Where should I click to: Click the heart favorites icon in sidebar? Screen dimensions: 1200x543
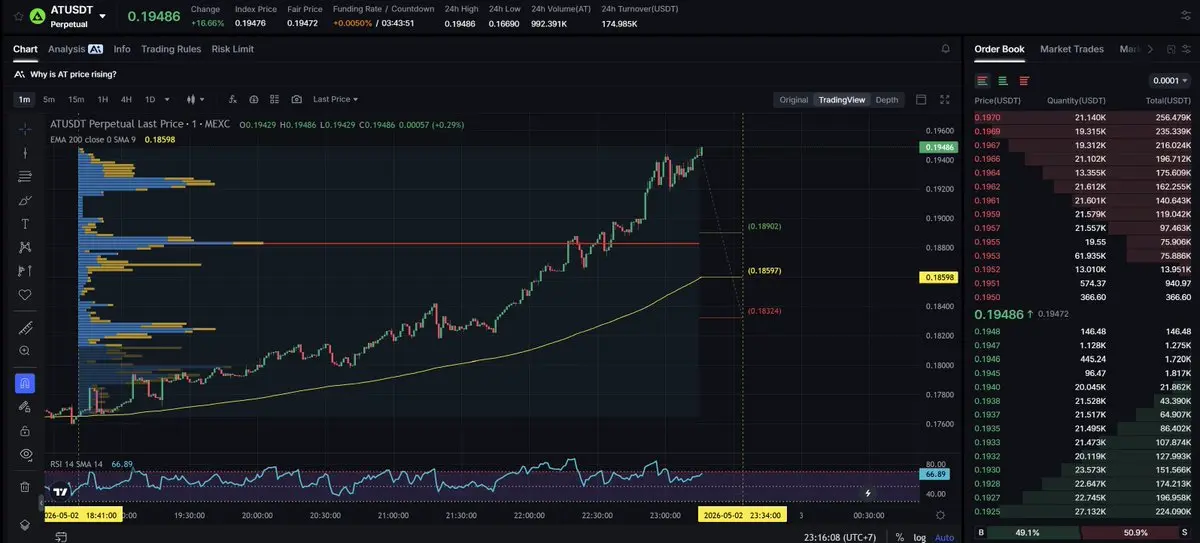(x=24, y=295)
